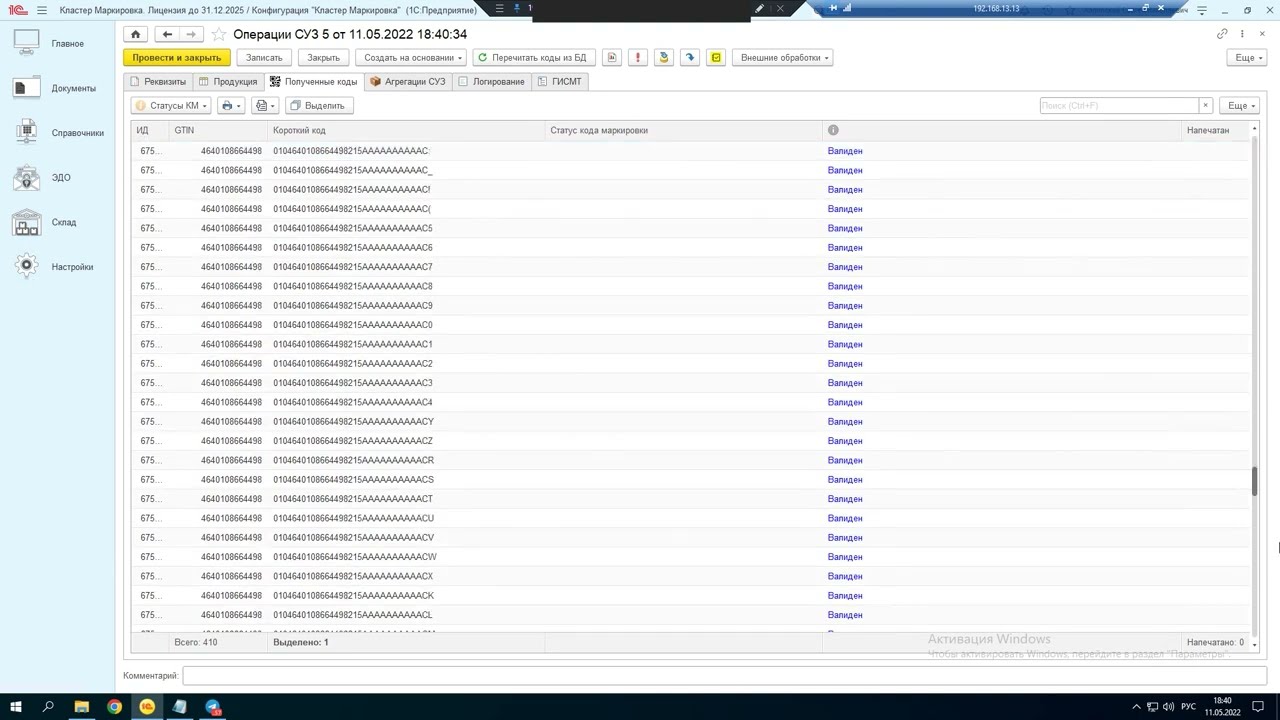Select Полученные коды tab
The image size is (1280, 720).
click(313, 82)
